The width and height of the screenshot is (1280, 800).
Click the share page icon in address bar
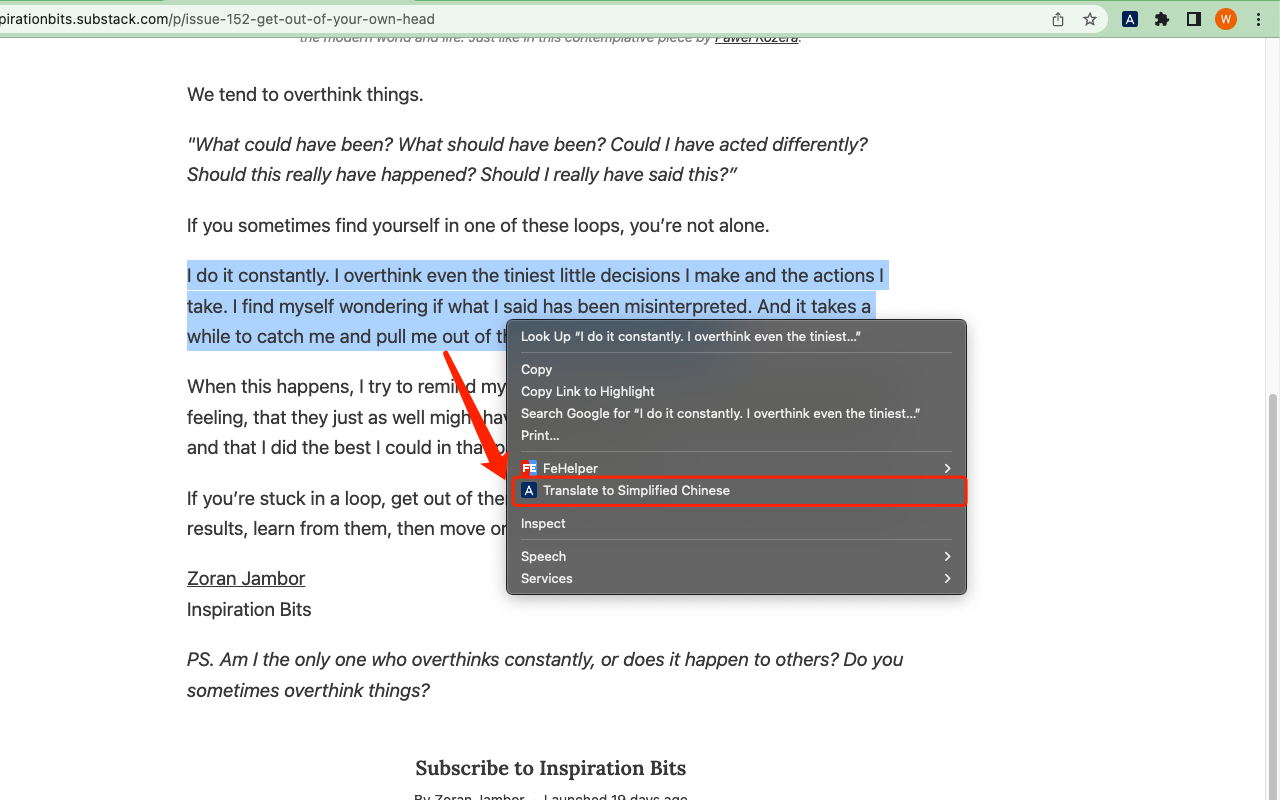[1058, 19]
